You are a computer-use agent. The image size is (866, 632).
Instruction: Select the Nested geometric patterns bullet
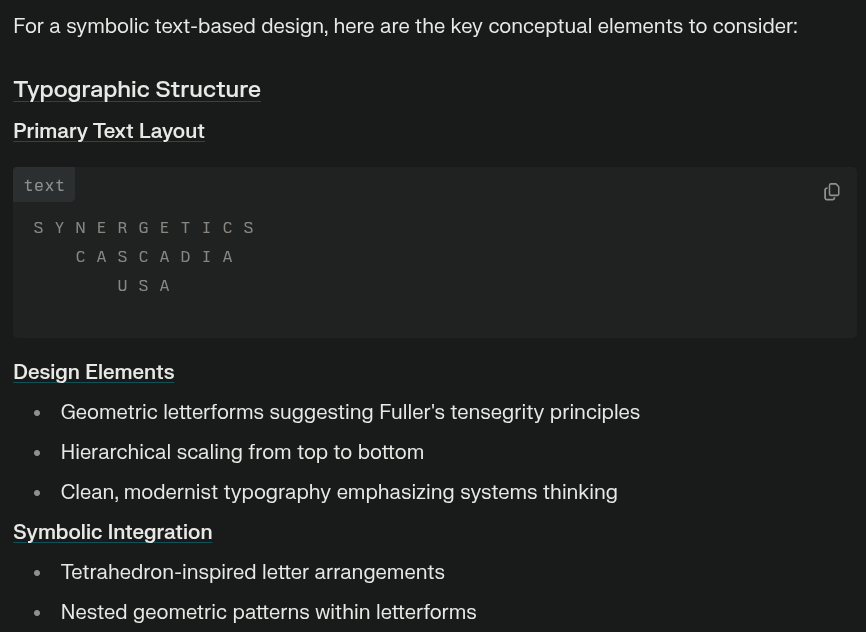coord(268,612)
